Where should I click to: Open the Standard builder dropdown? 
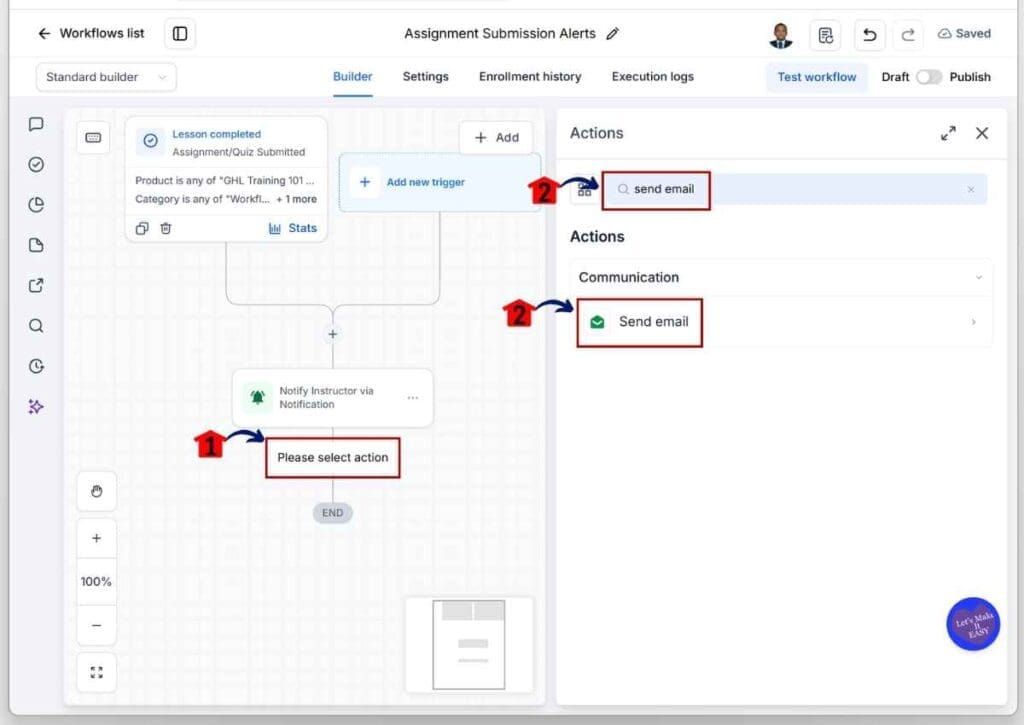pos(106,77)
